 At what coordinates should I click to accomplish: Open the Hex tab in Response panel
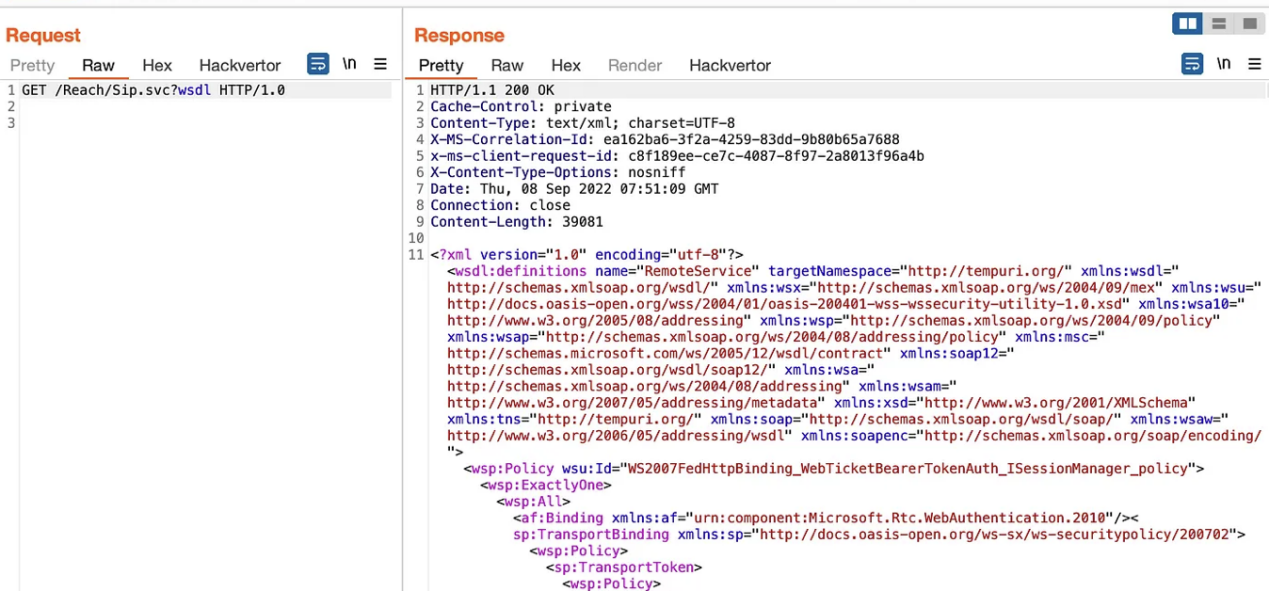[566, 65]
